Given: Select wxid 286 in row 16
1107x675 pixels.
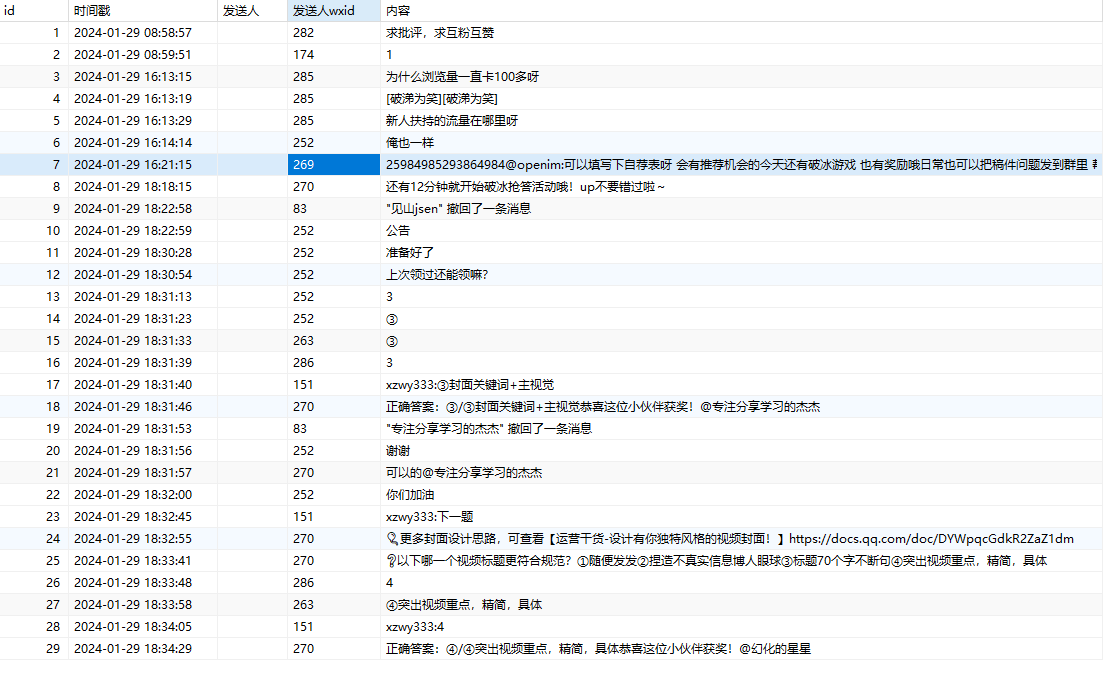Looking at the screenshot, I should (x=333, y=362).
